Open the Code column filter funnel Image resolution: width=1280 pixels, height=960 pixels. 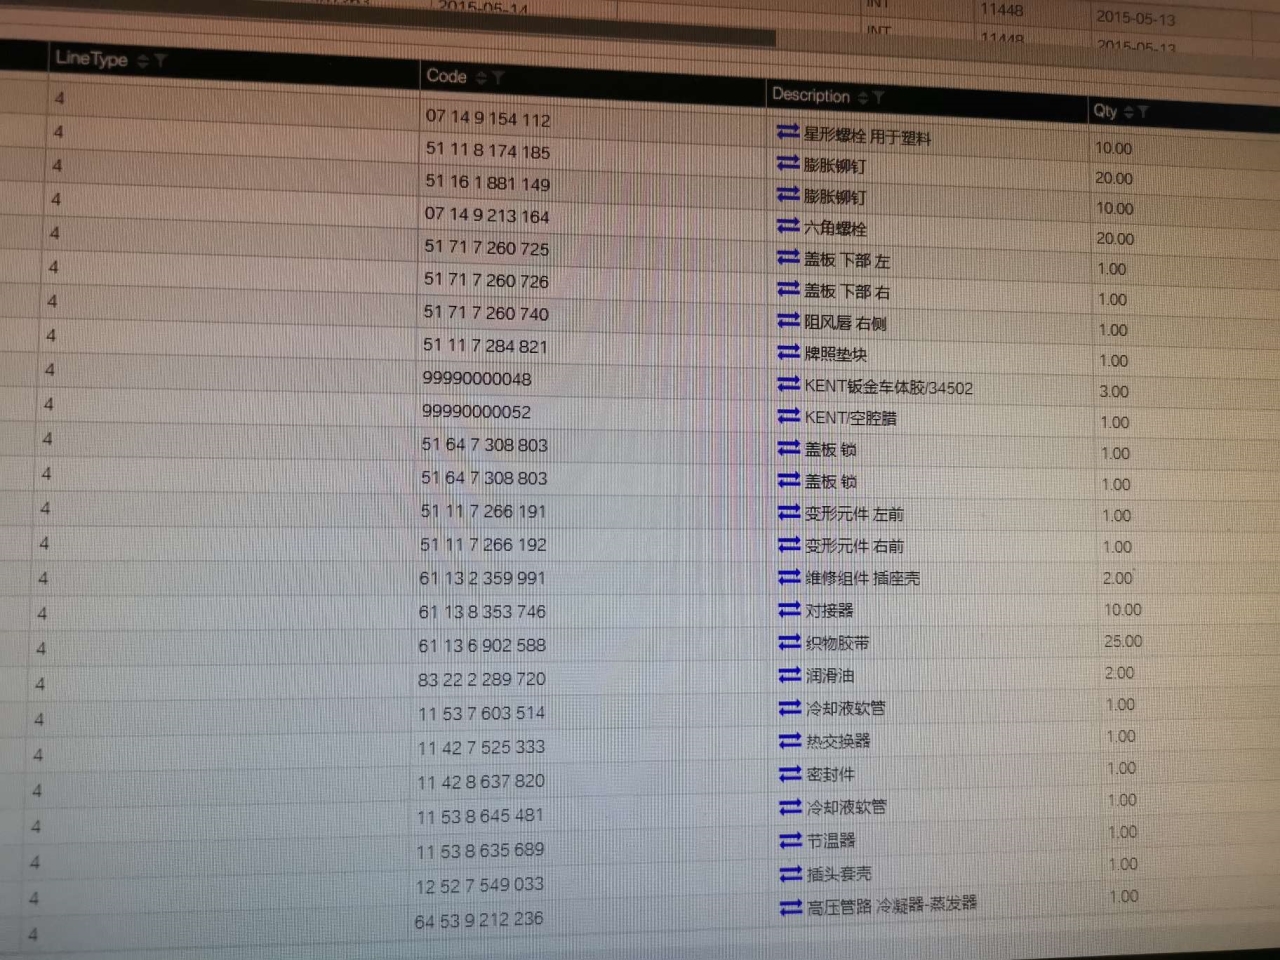coord(498,78)
